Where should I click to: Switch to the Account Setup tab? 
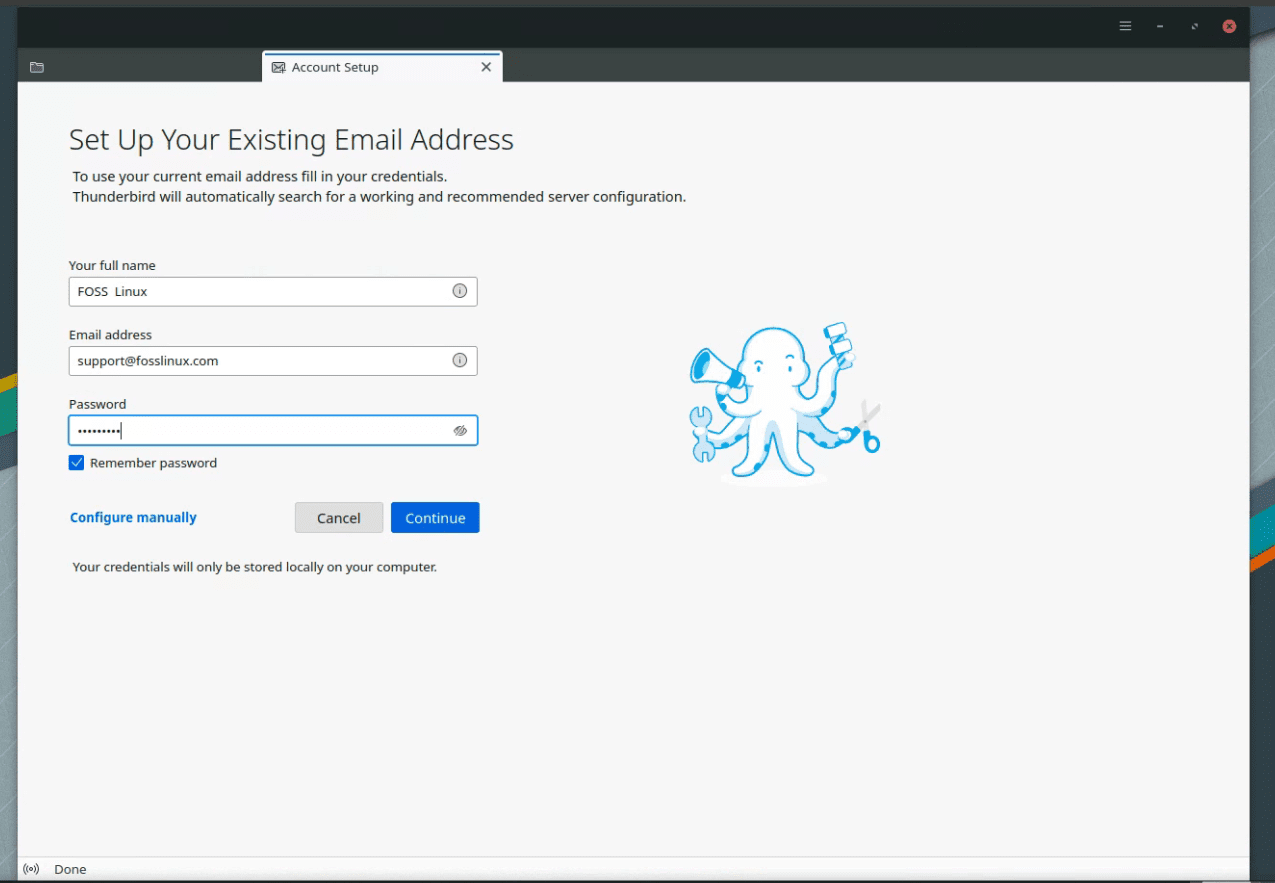[382, 67]
